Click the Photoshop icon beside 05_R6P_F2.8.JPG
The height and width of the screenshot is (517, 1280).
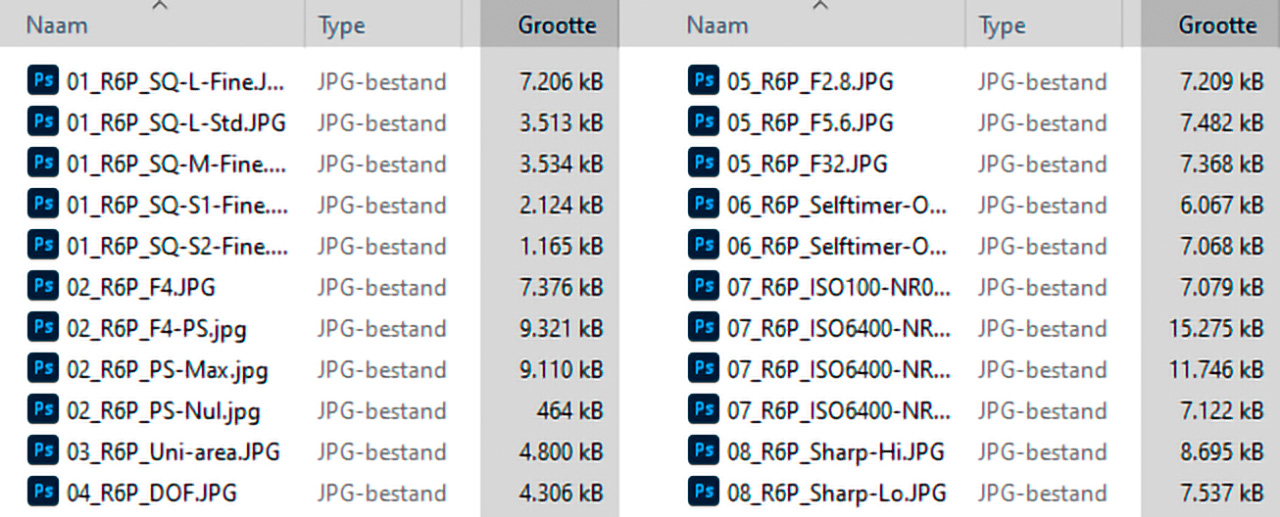(x=703, y=81)
